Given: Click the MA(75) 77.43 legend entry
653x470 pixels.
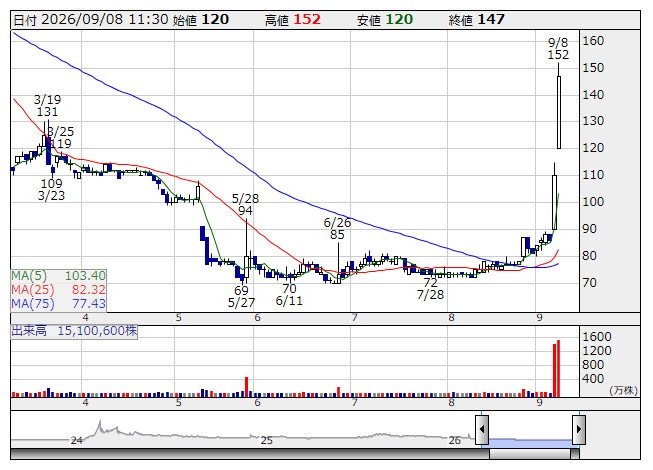Looking at the screenshot, I should pos(58,304).
